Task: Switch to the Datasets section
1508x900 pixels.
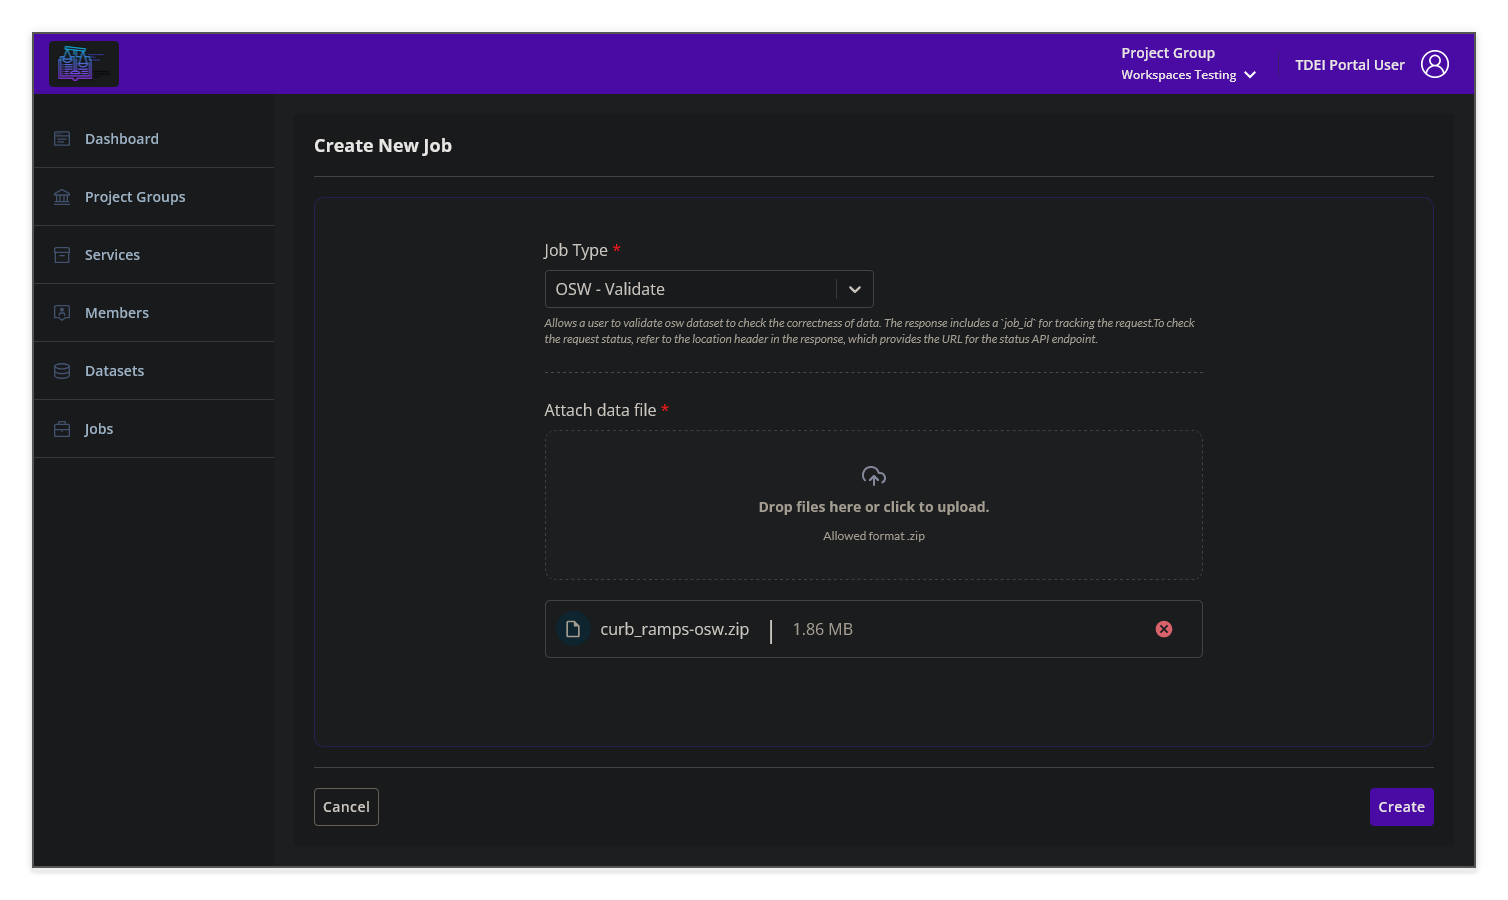Action: click(x=114, y=370)
